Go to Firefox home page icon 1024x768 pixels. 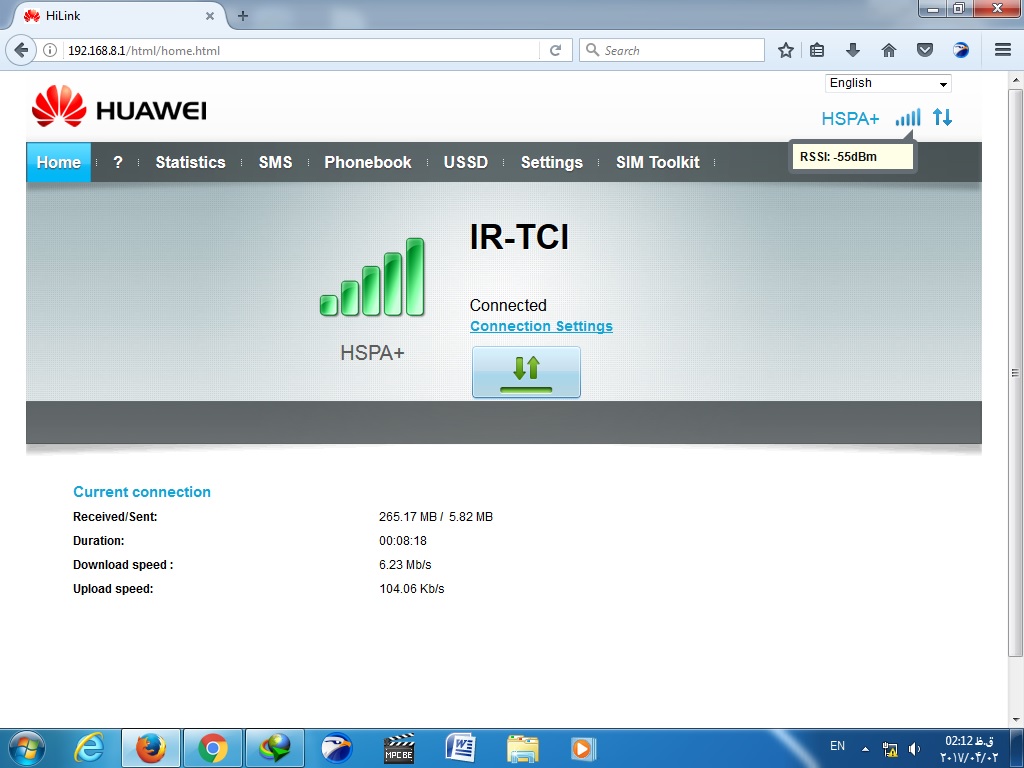889,50
